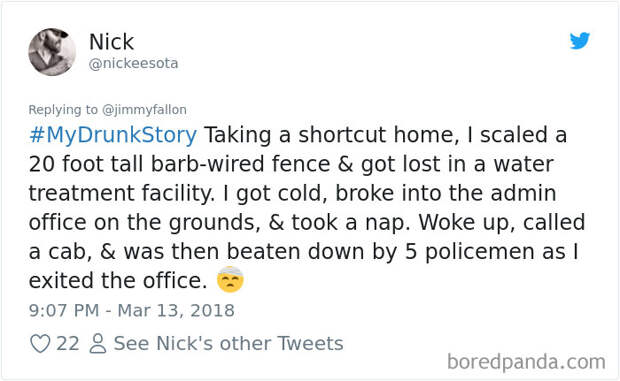Screen dimensions: 620x381
Task: Click the display name Nick
Action: [112, 41]
